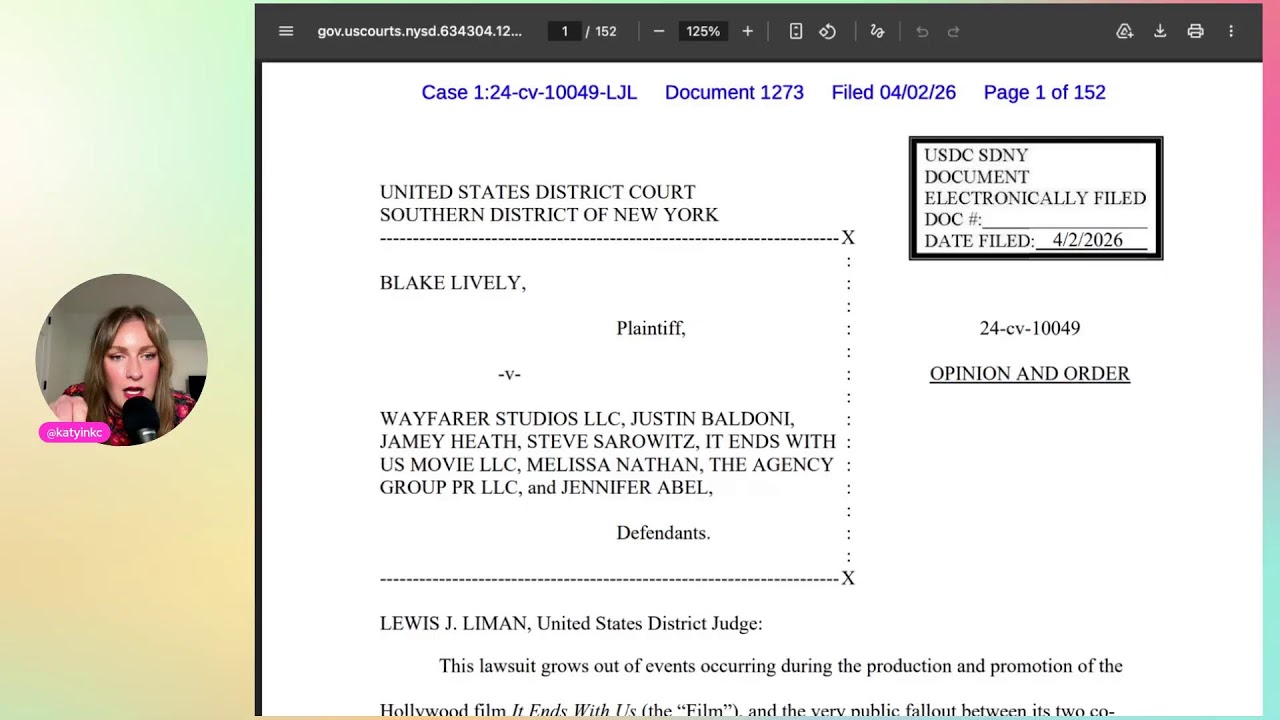The image size is (1280, 720).
Task: Click the name 'BLAKE LIVELY,'
Action: click(x=453, y=283)
